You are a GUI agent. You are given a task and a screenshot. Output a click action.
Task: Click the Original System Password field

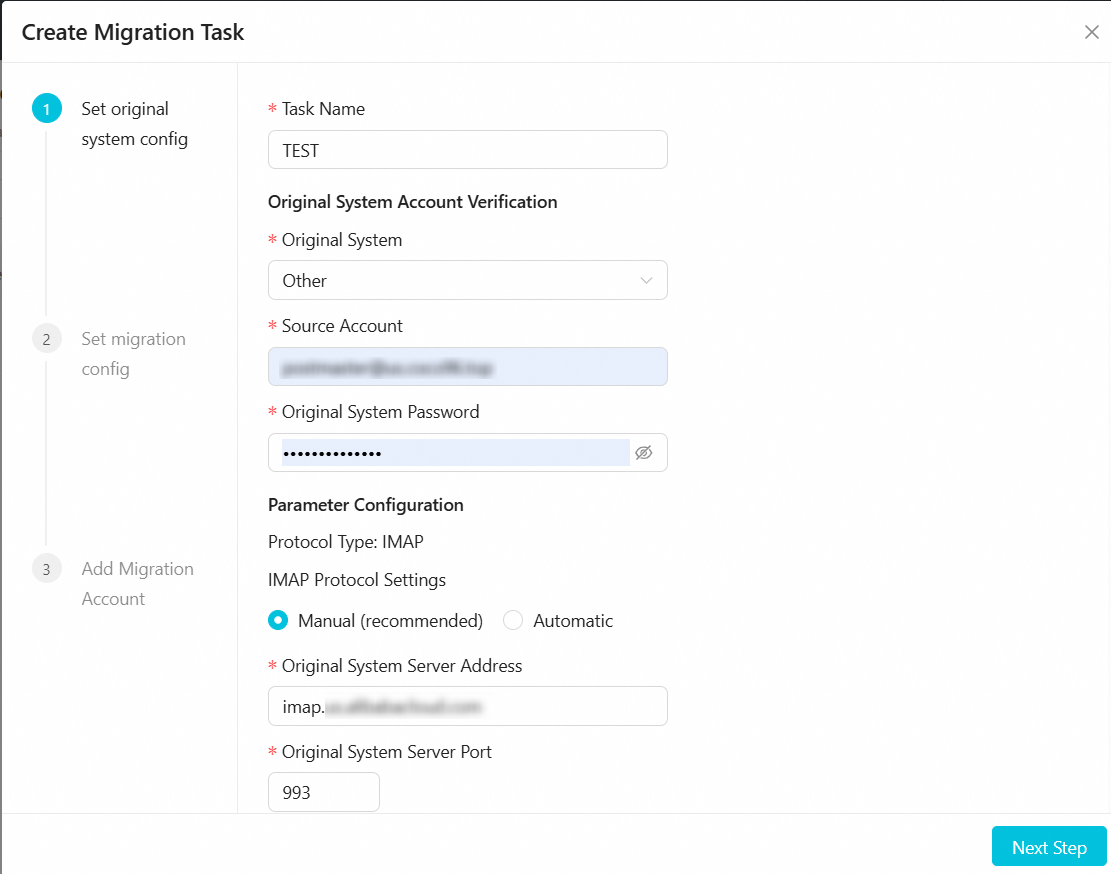click(450, 453)
